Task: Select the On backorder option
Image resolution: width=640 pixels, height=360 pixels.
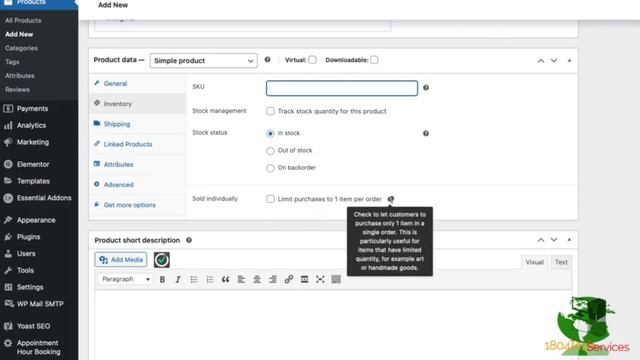Action: (x=270, y=168)
